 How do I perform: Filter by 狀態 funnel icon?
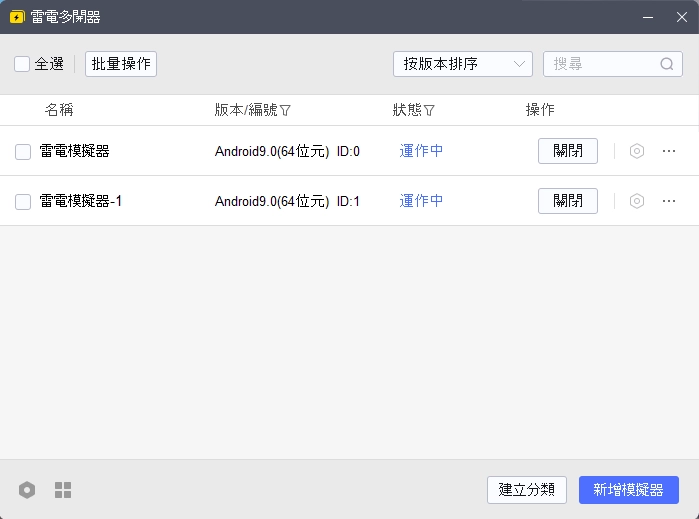pos(429,110)
